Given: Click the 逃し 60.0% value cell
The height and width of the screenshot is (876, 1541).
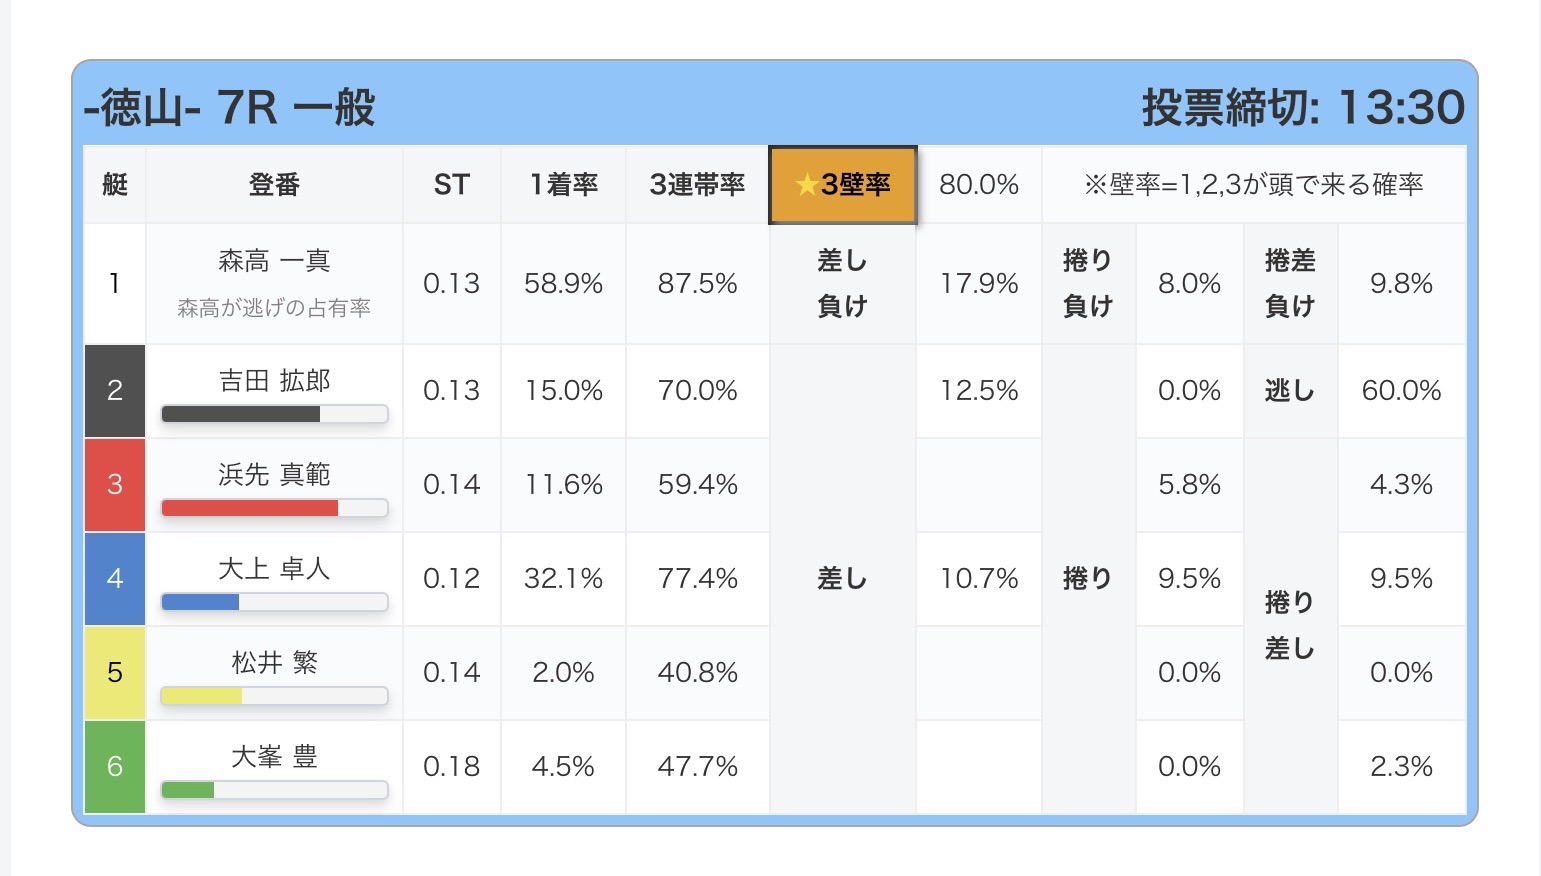Looking at the screenshot, I should pos(1401,391).
